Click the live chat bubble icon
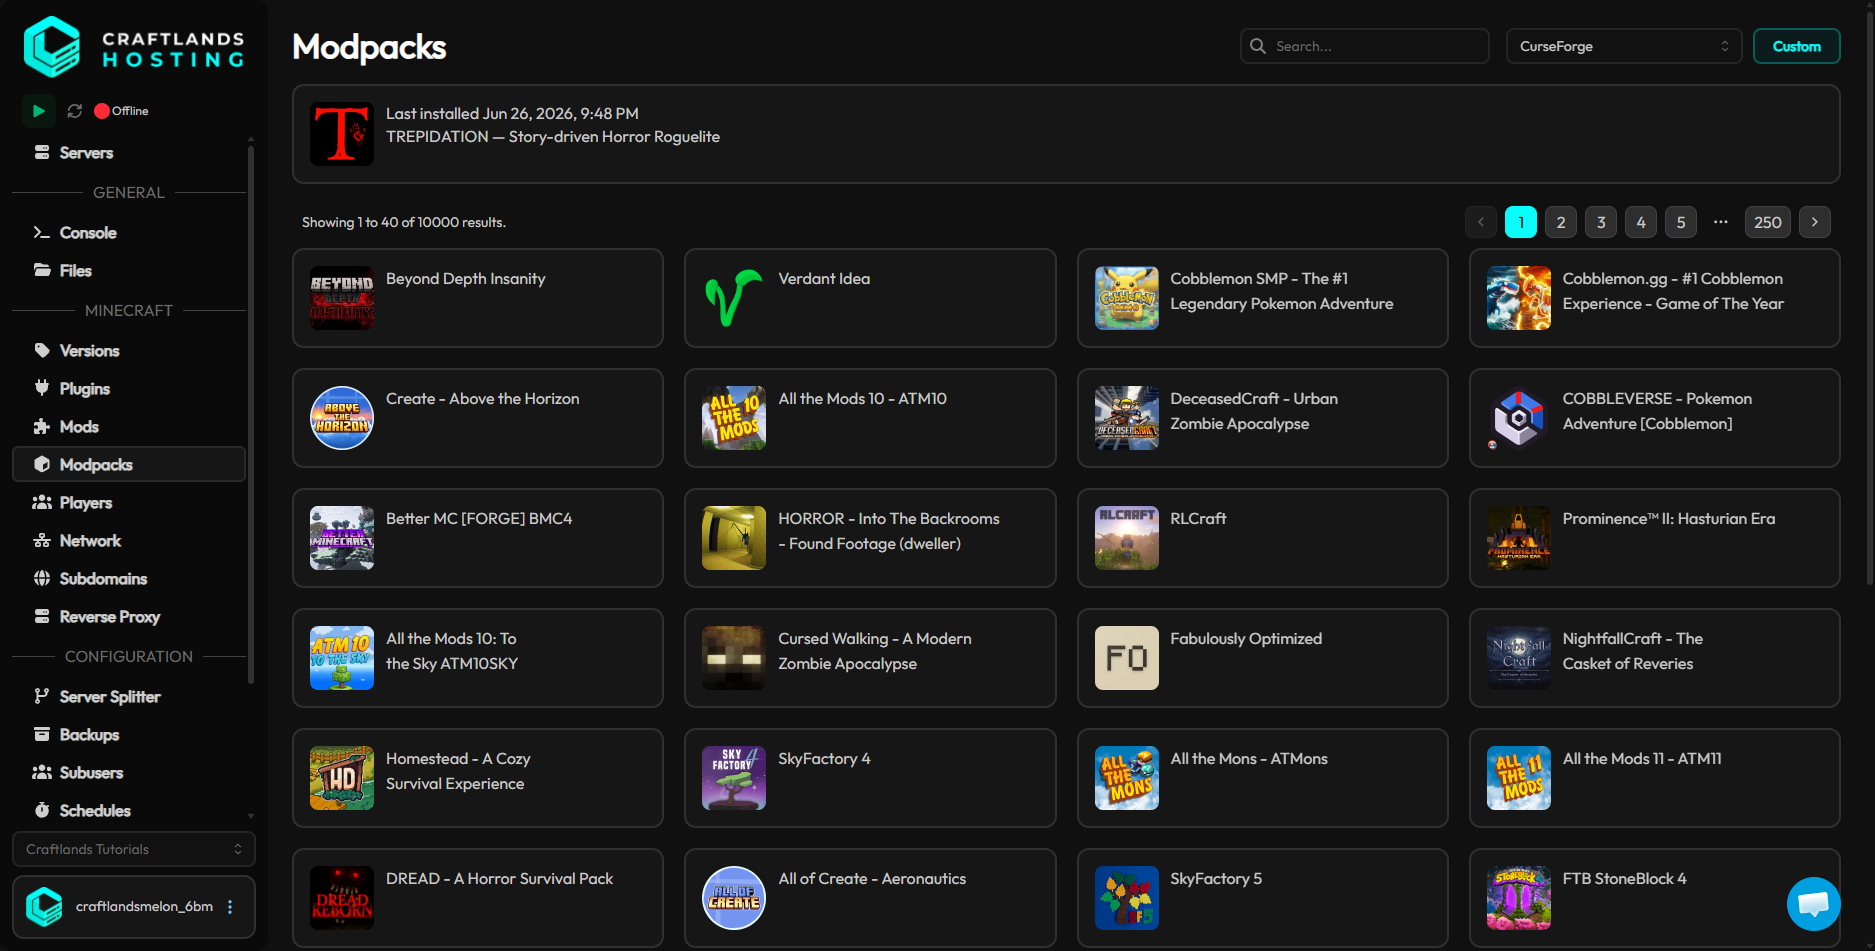Viewport: 1875px width, 951px height. click(1813, 904)
